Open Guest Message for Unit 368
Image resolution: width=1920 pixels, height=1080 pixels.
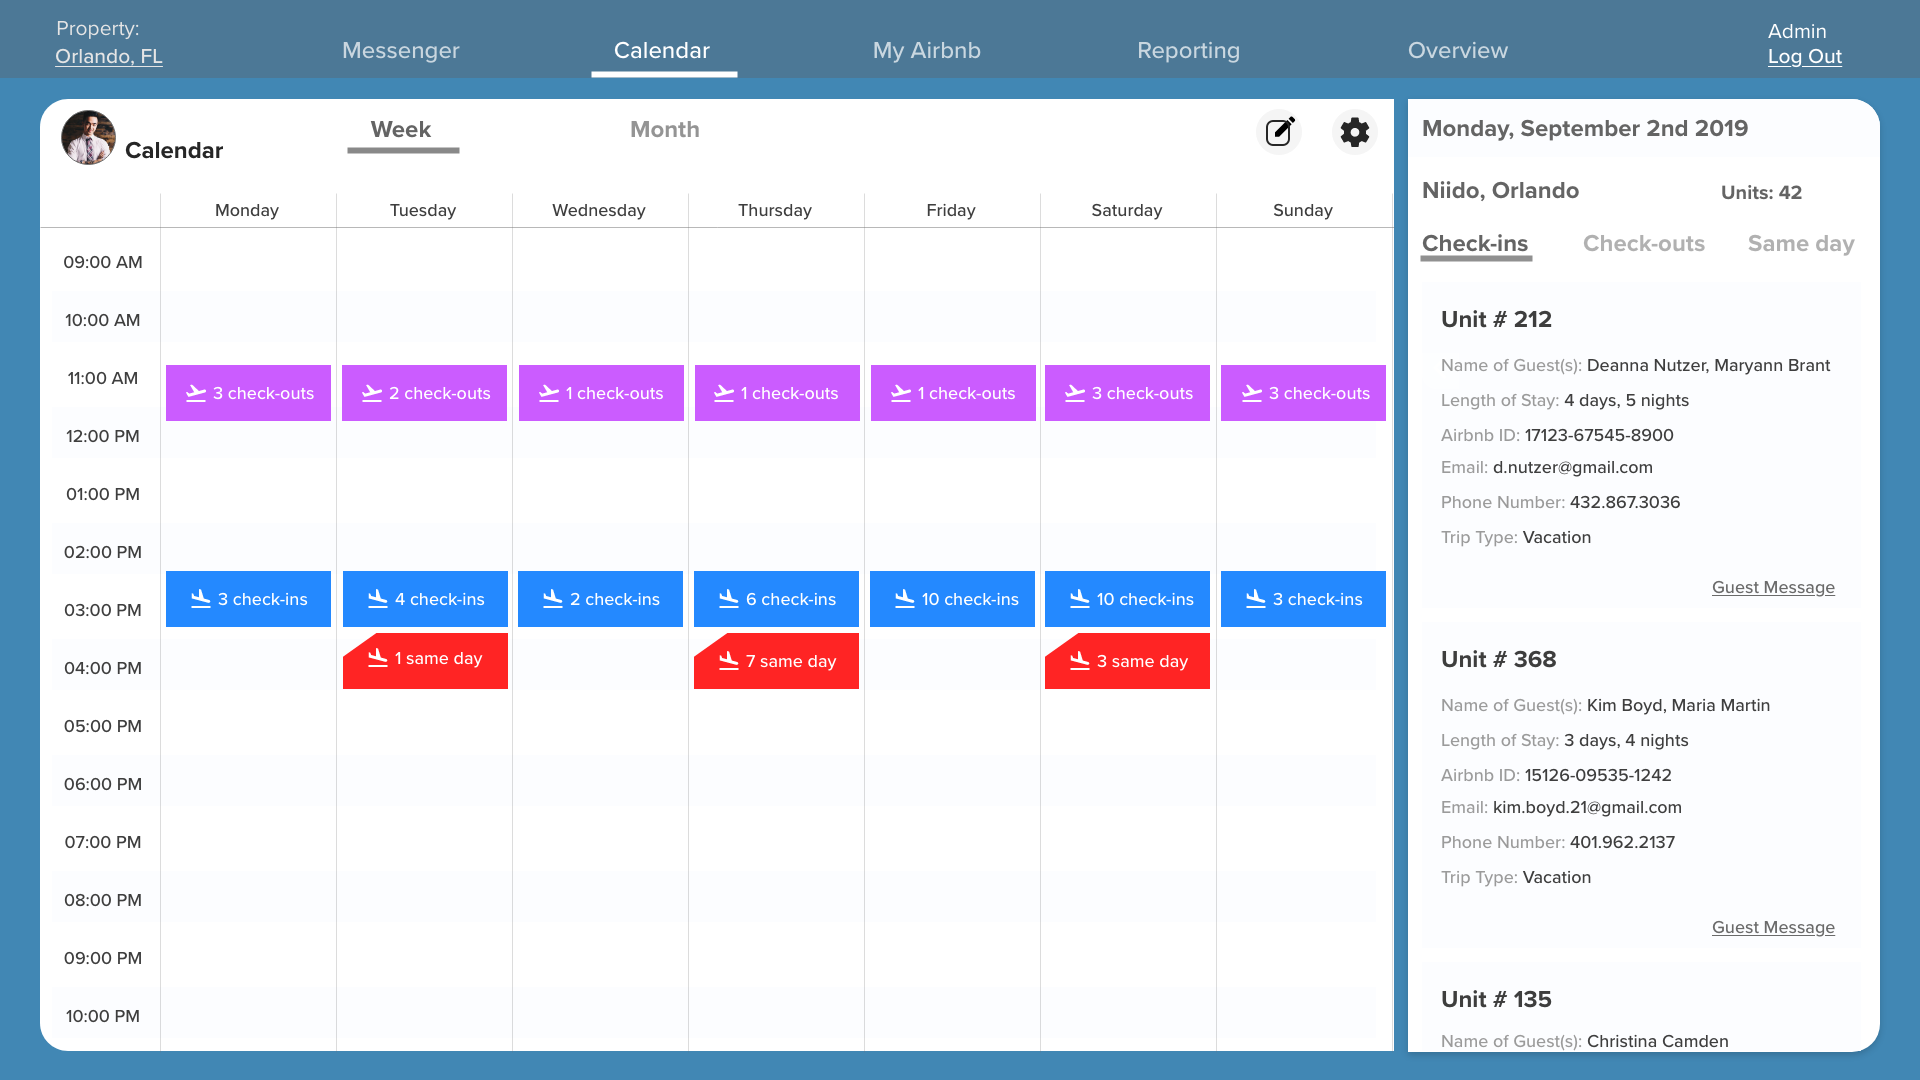(x=1773, y=928)
